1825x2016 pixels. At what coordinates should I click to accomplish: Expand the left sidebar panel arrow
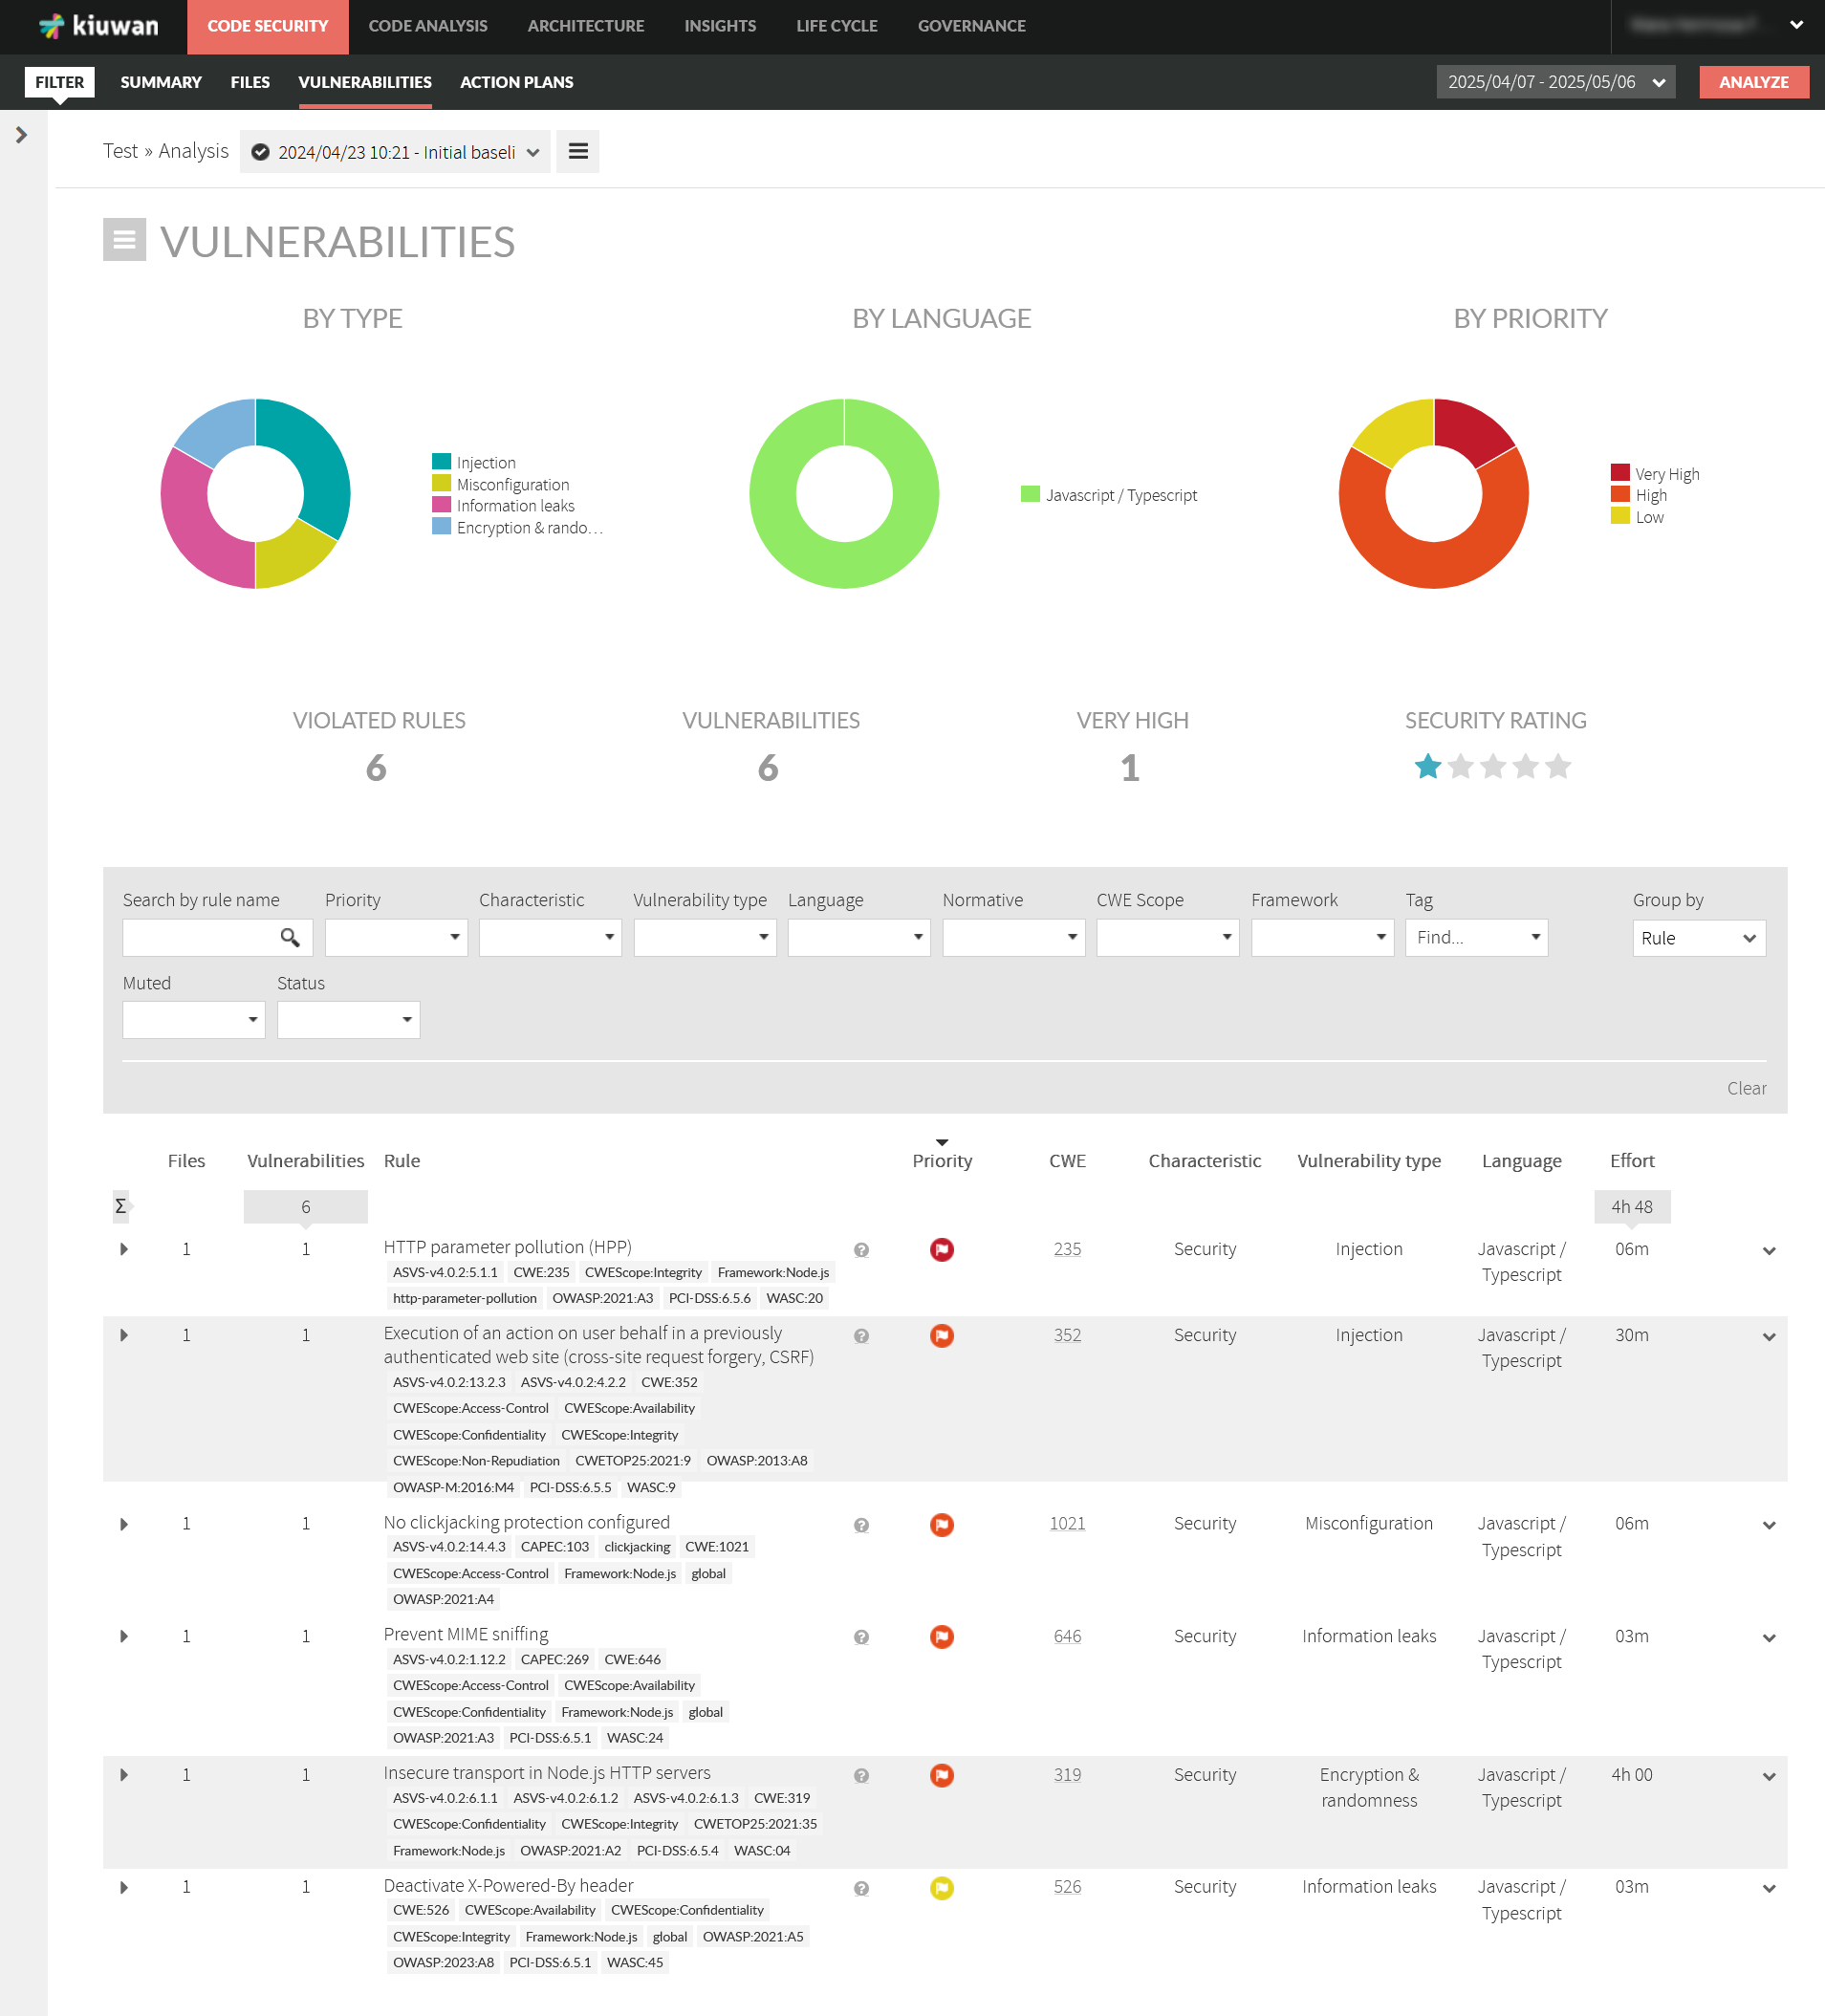pyautogui.click(x=21, y=135)
